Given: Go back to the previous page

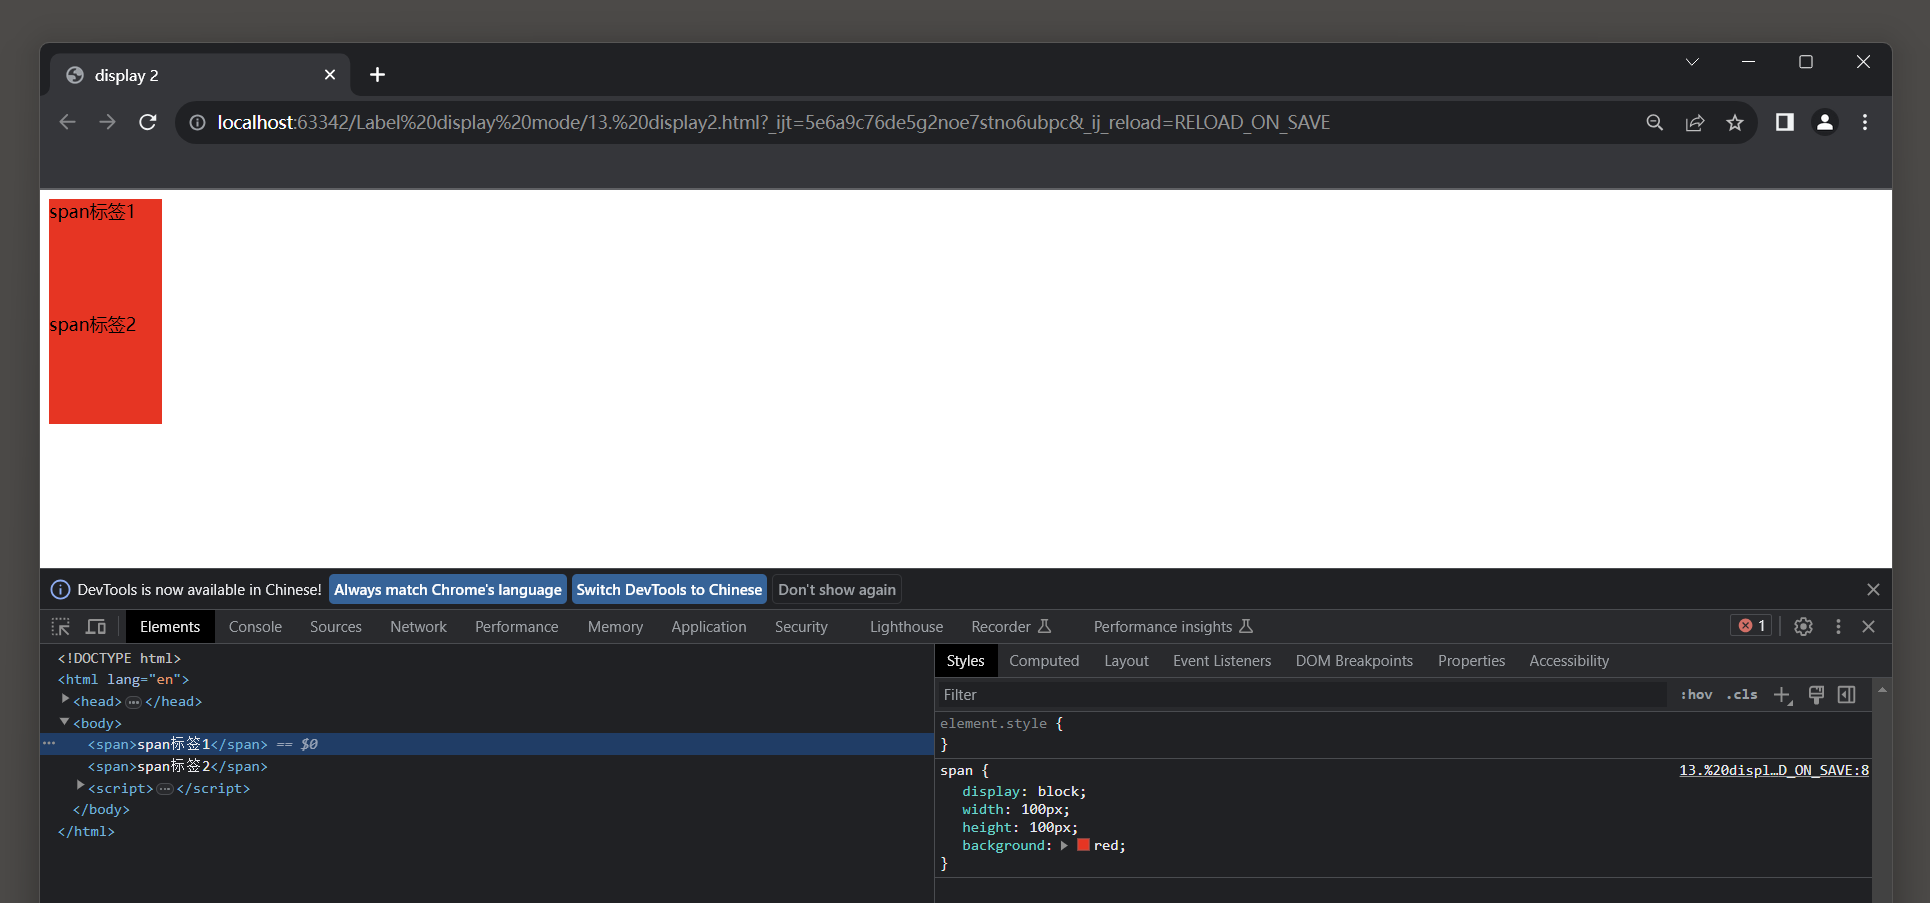Looking at the screenshot, I should click(x=67, y=122).
